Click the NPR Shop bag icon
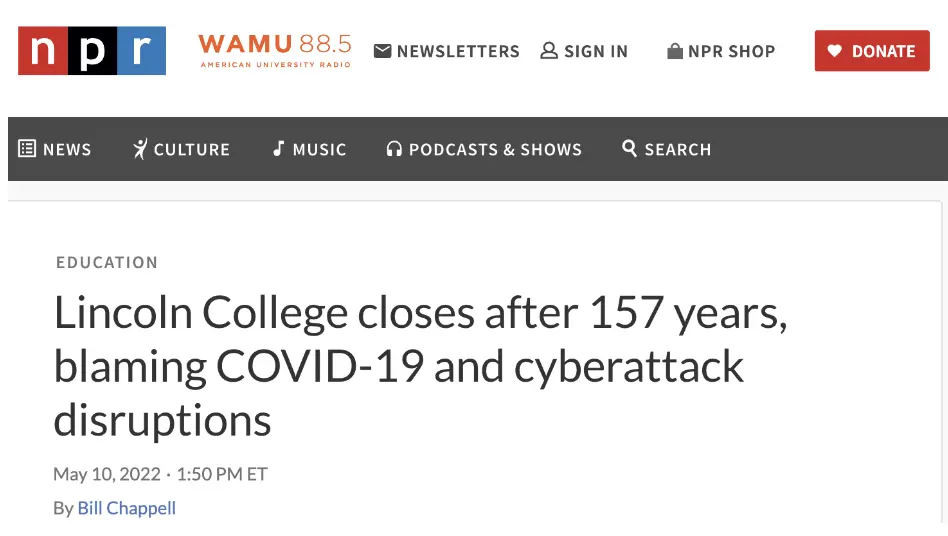Image resolution: width=948 pixels, height=536 pixels. 675,51
